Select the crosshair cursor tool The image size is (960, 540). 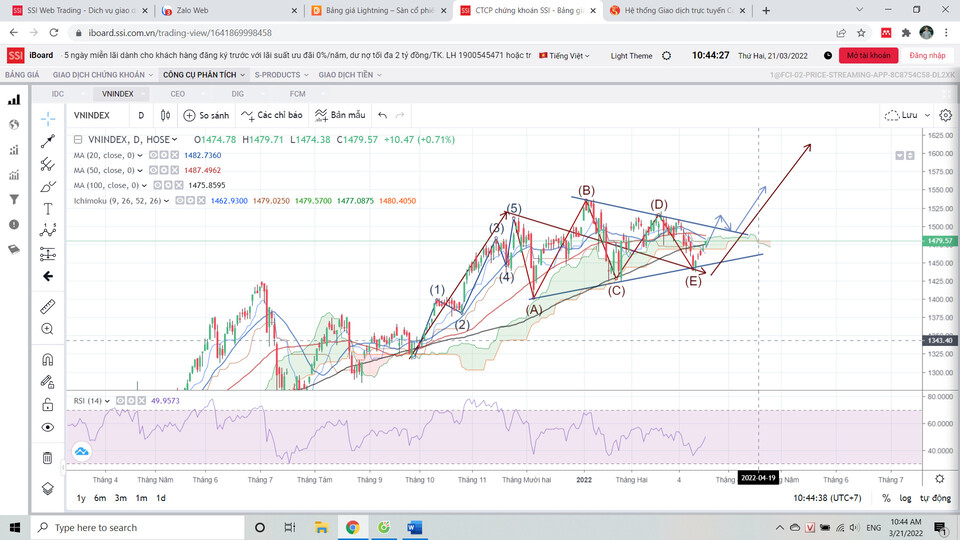[x=47, y=118]
